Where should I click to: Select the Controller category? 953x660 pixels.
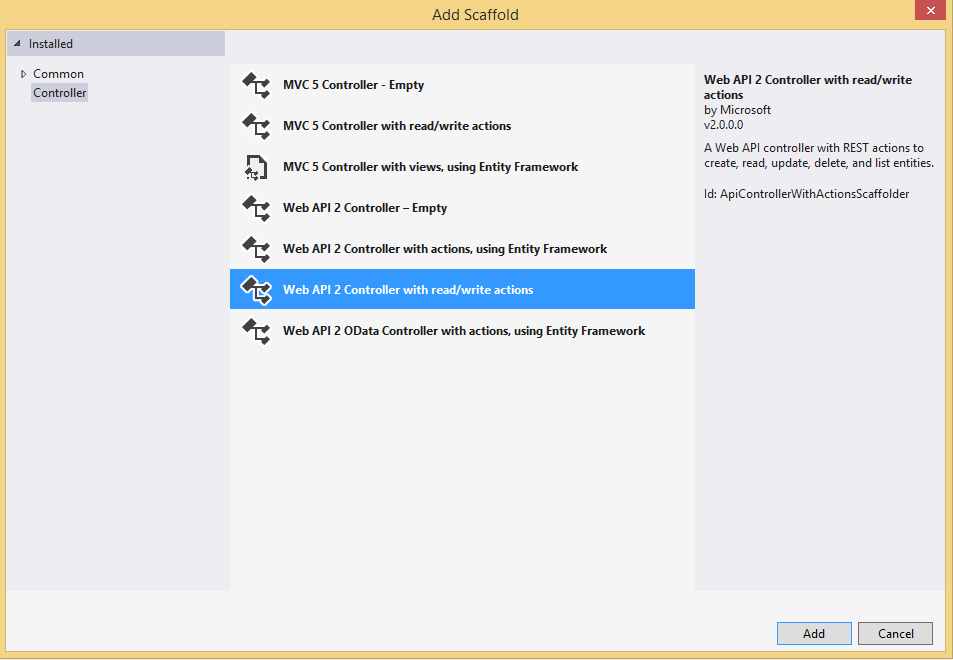[60, 93]
